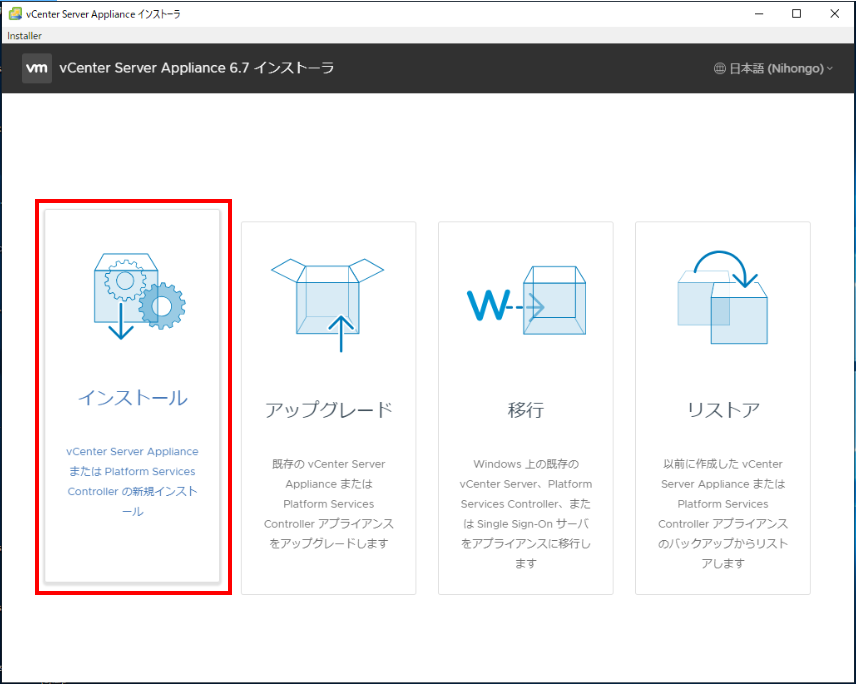Click the upgrade description starting 既存の vCenter Server
856x684 pixels.
click(329, 504)
